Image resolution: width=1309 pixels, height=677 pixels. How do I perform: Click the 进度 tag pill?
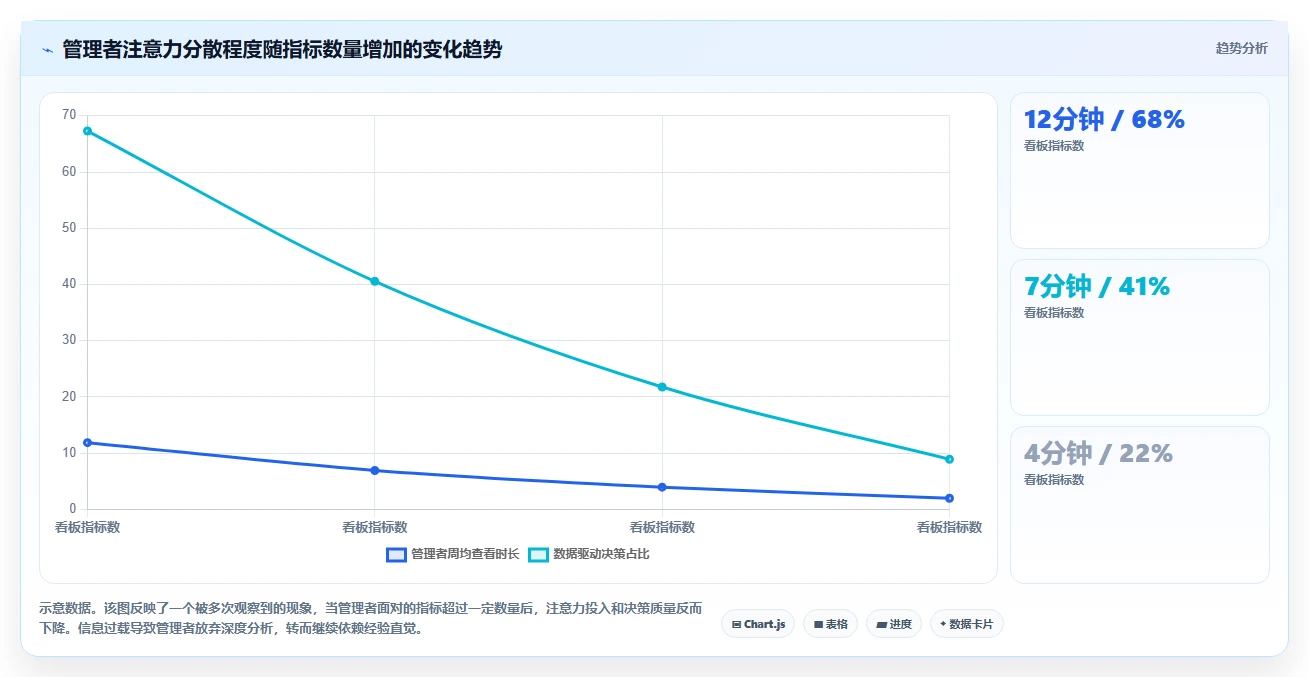click(894, 624)
